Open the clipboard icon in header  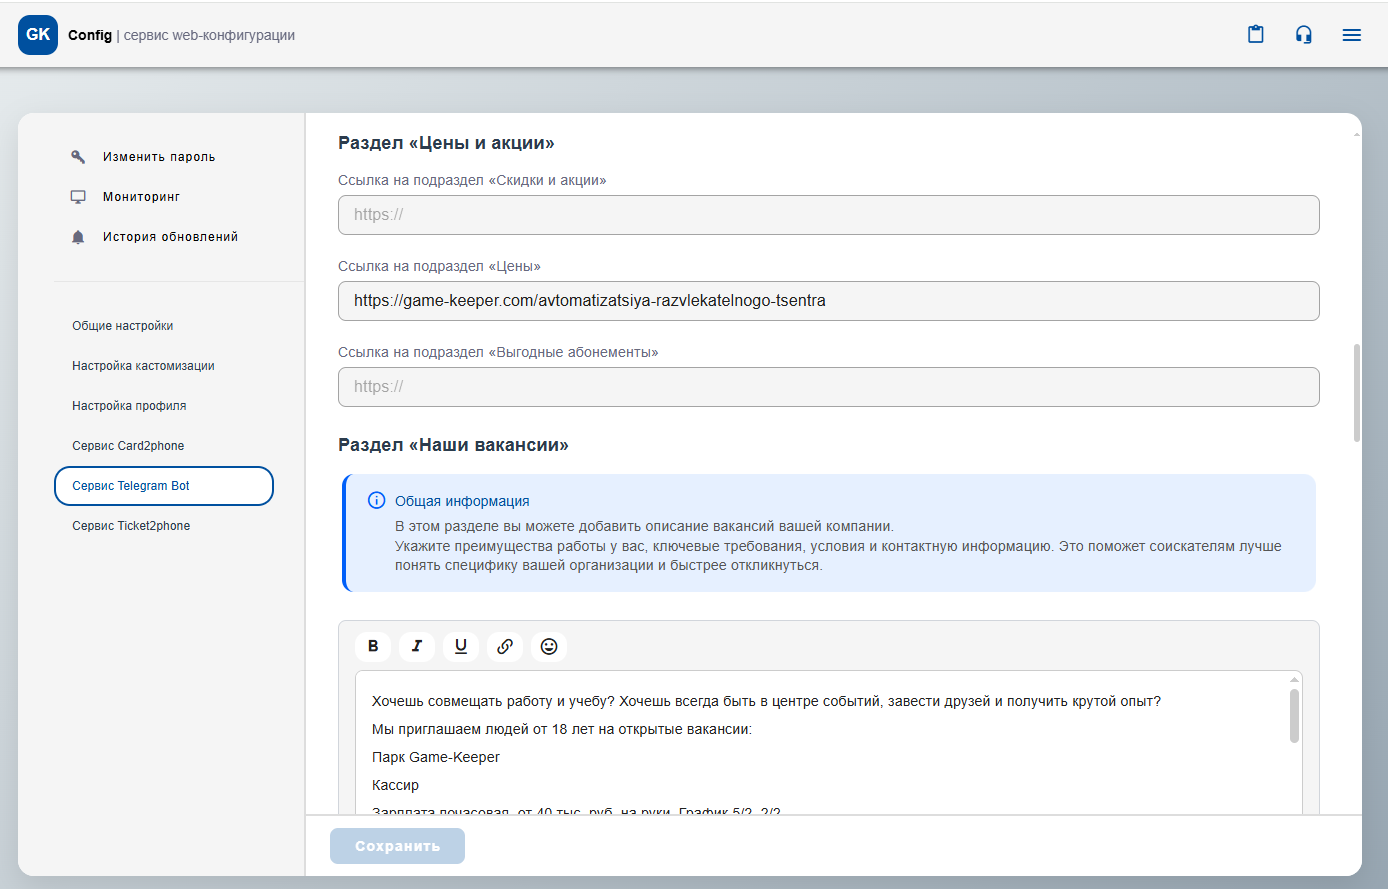point(1256,35)
